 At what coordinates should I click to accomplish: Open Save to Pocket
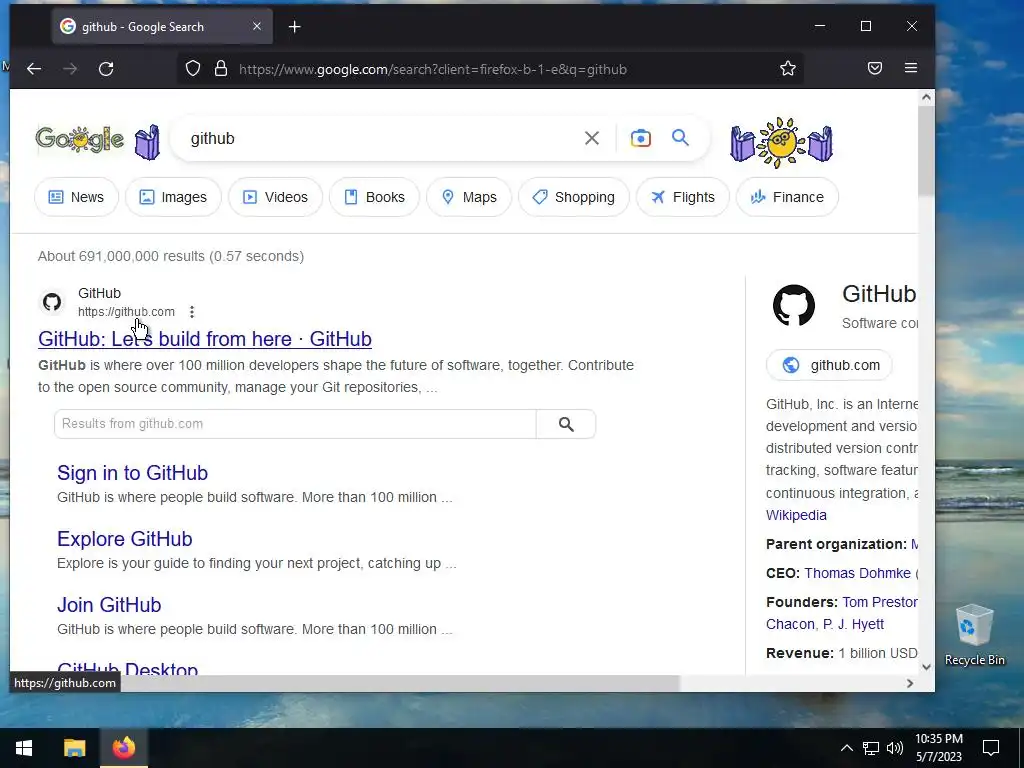point(875,69)
